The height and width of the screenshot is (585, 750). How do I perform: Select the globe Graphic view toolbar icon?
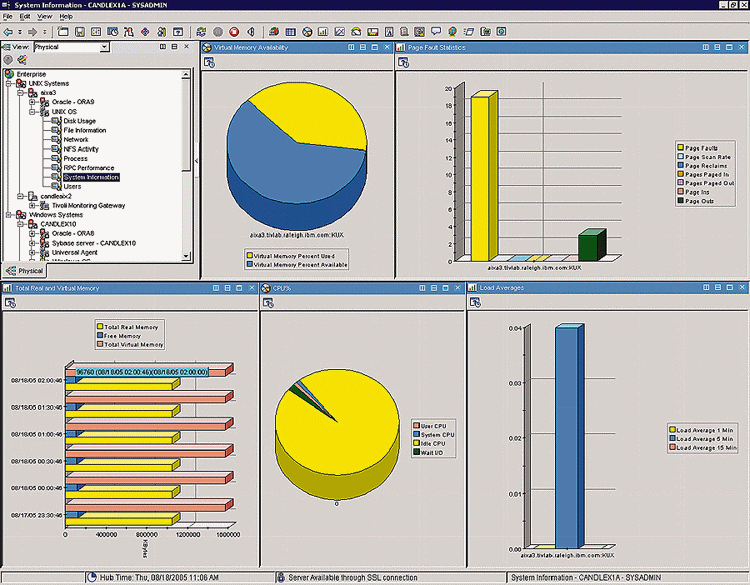(452, 32)
